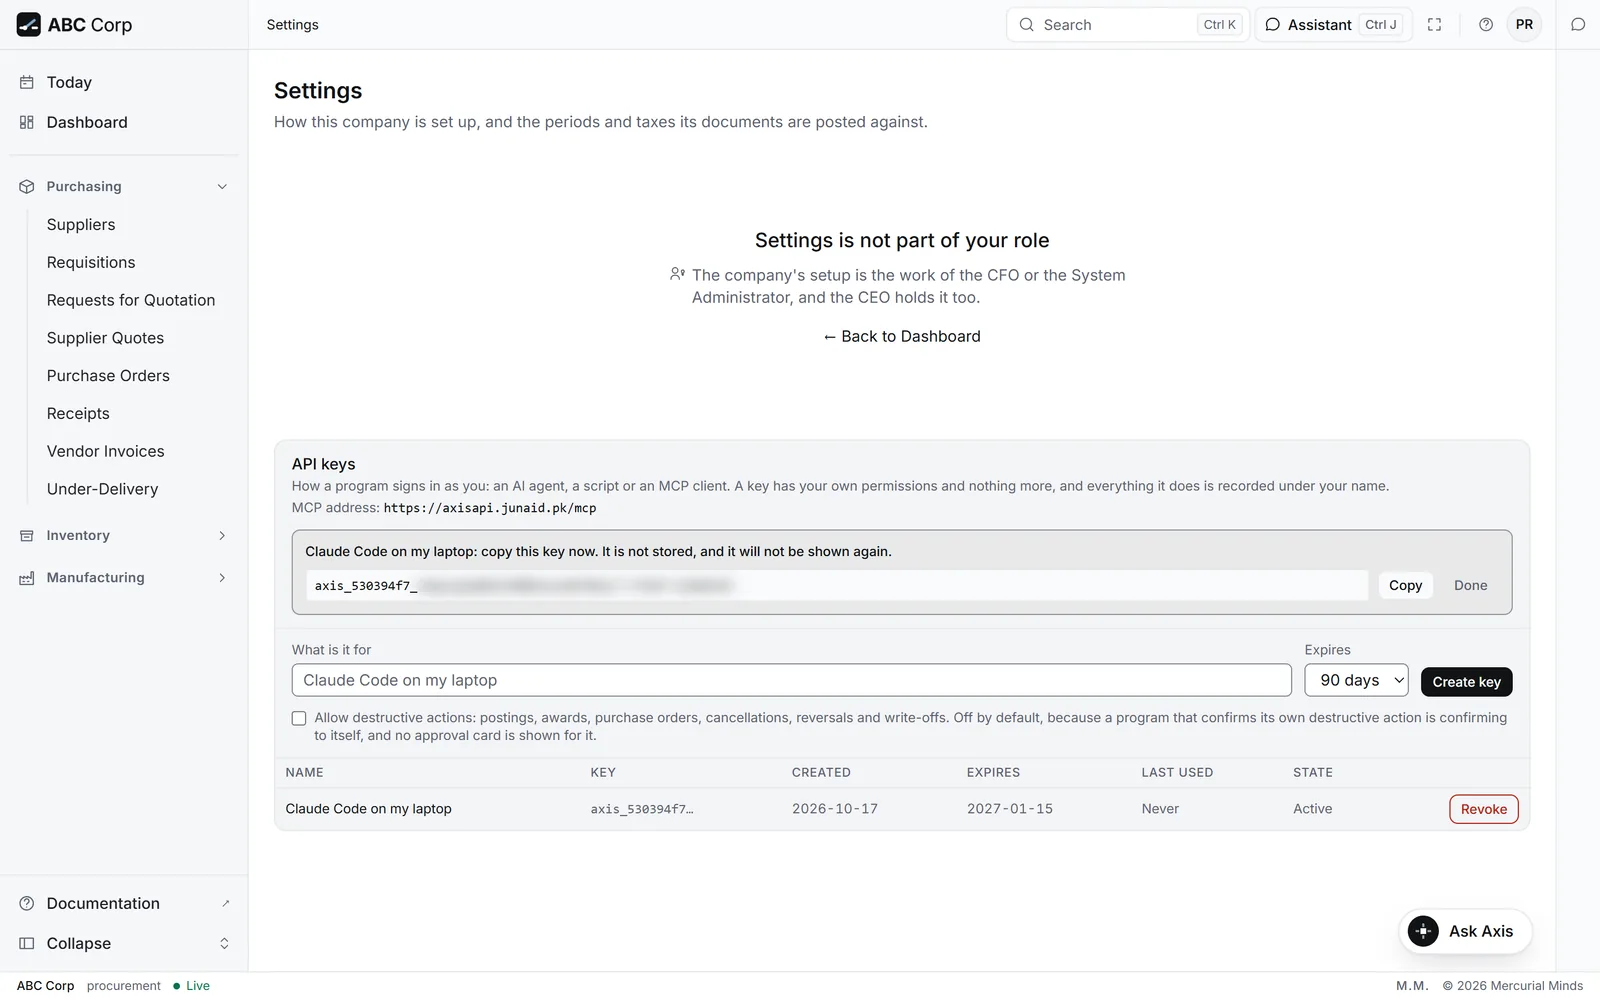The height and width of the screenshot is (1000, 1600).
Task: Click the Documentation help-circle icon
Action: pyautogui.click(x=27, y=903)
